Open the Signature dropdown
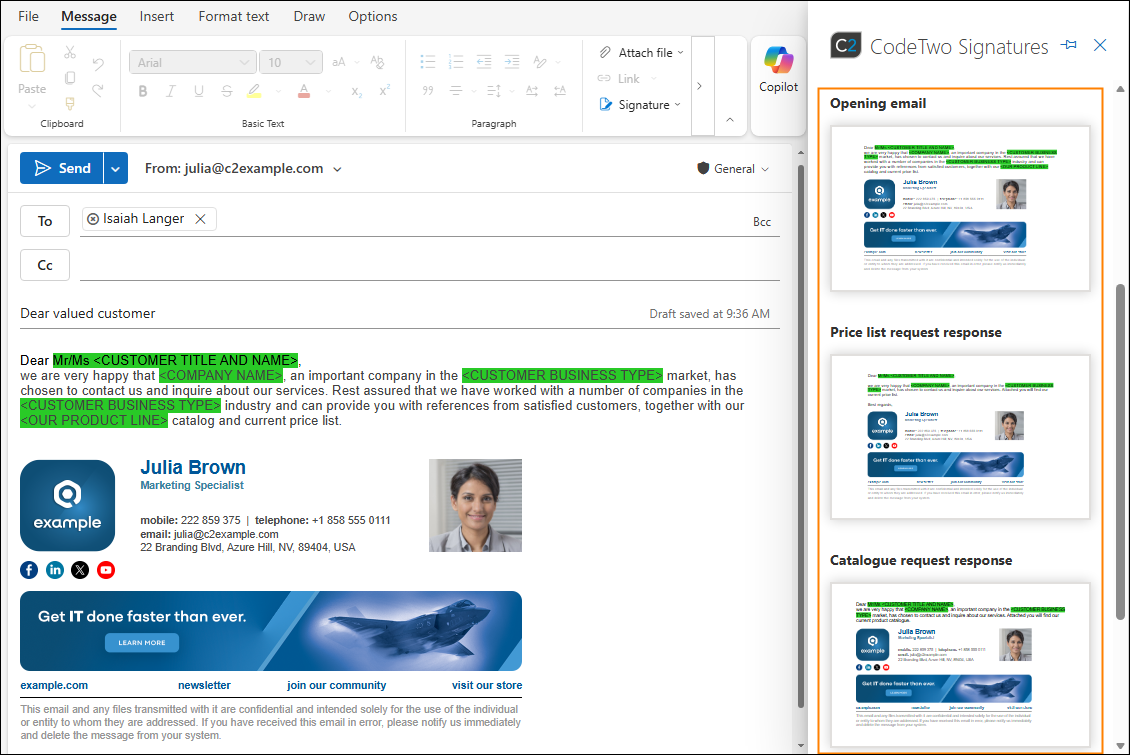 (641, 104)
